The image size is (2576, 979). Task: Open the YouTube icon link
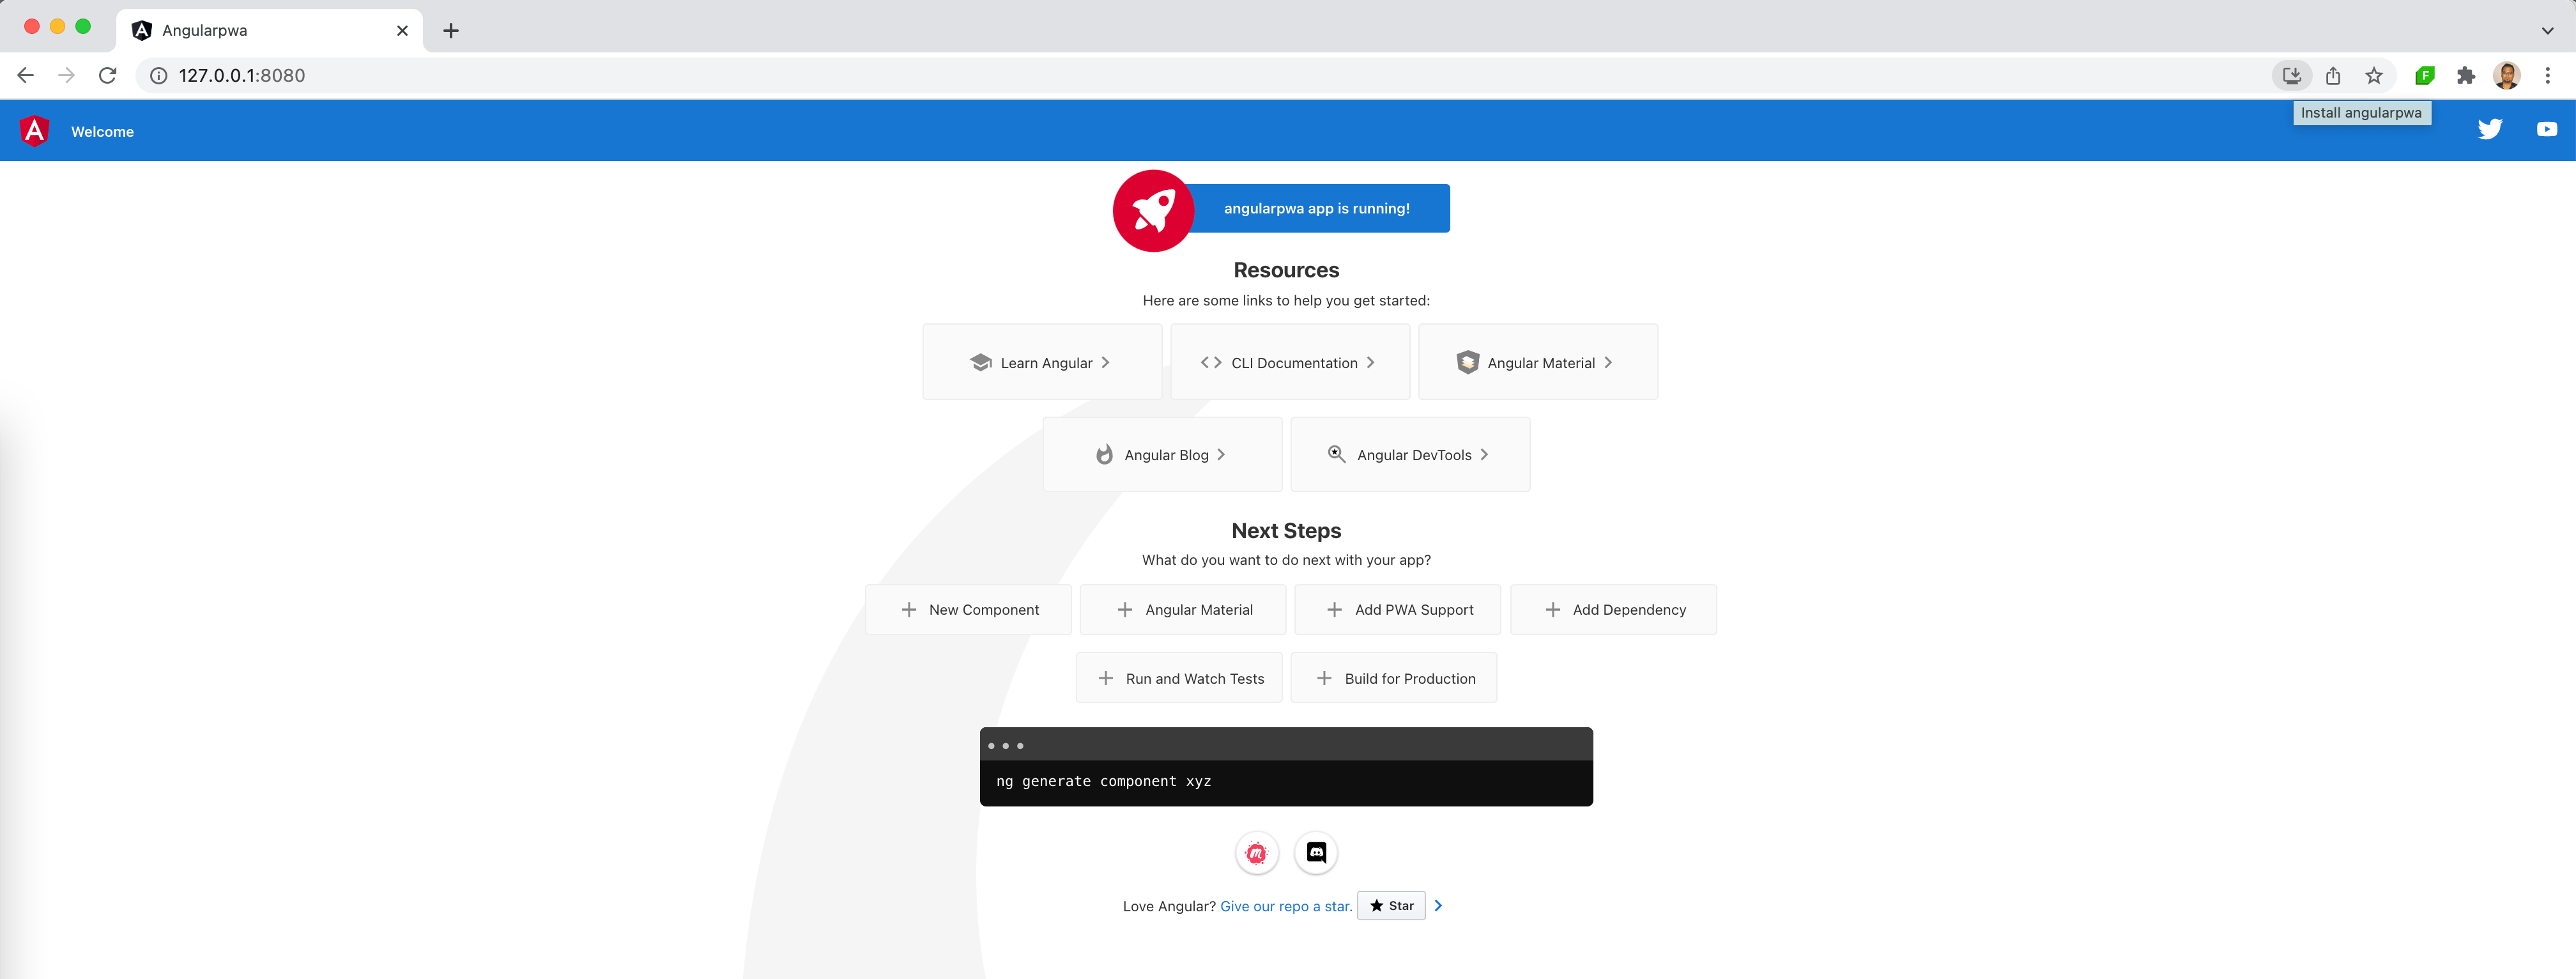2547,129
